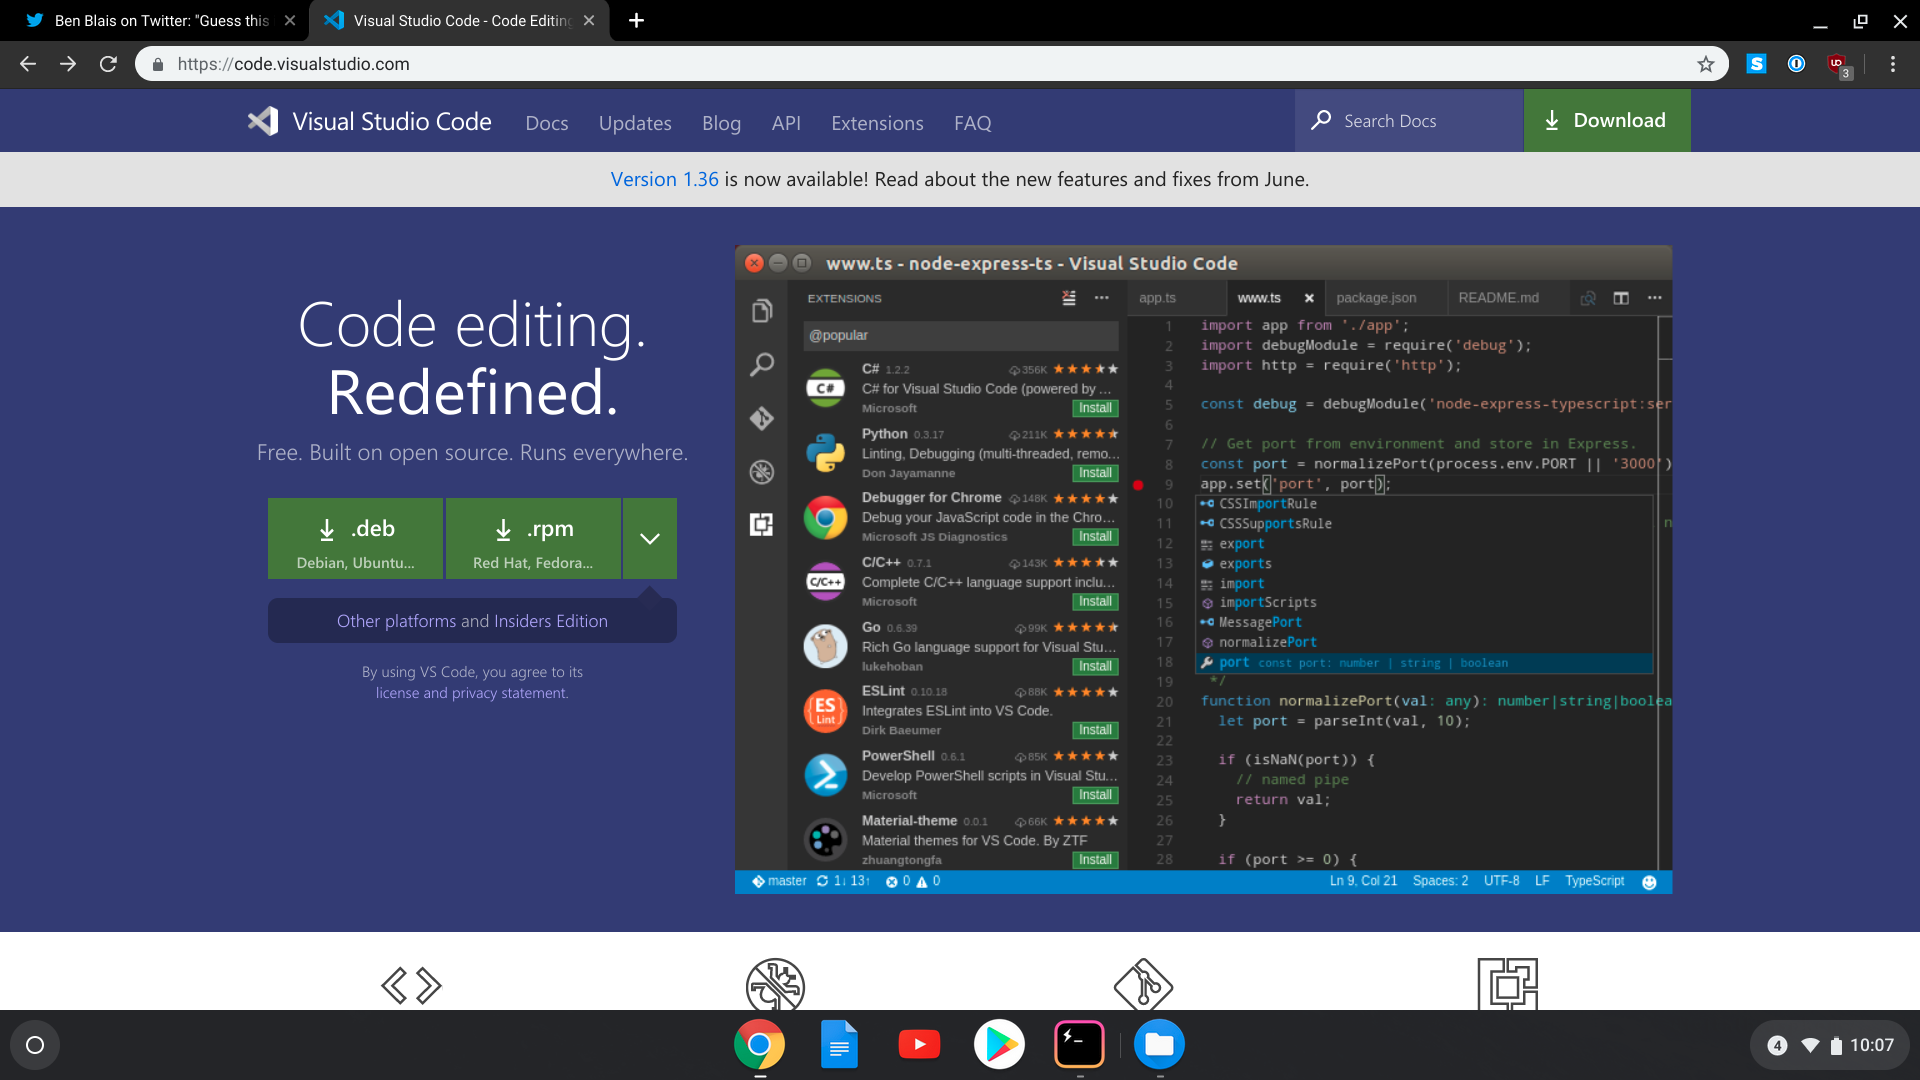Click the debugging bug feature icon
This screenshot has height=1080, width=1920.
pos(775,985)
